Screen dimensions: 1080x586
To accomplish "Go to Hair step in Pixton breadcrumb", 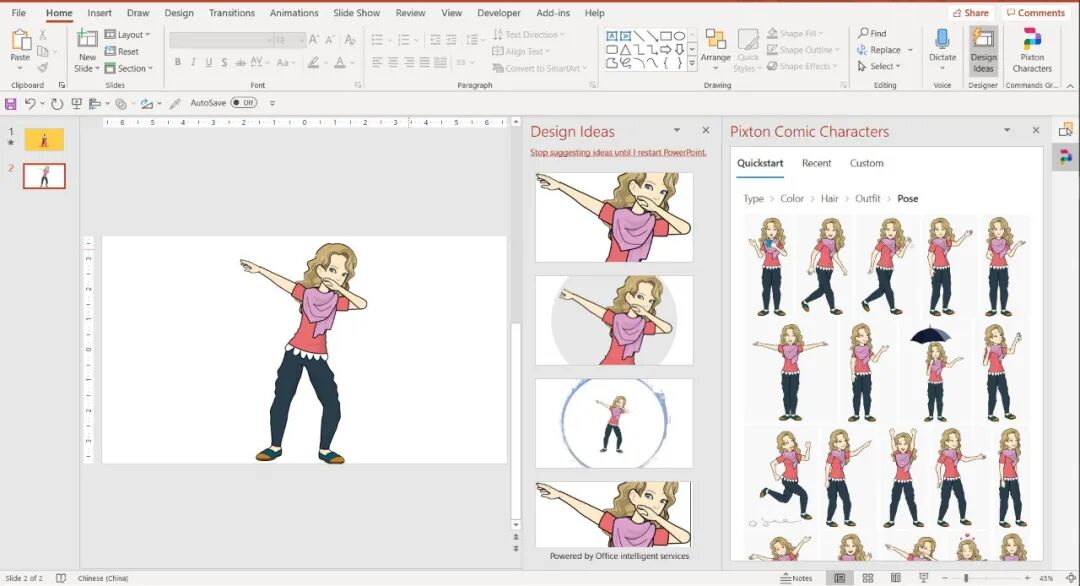I will (829, 198).
